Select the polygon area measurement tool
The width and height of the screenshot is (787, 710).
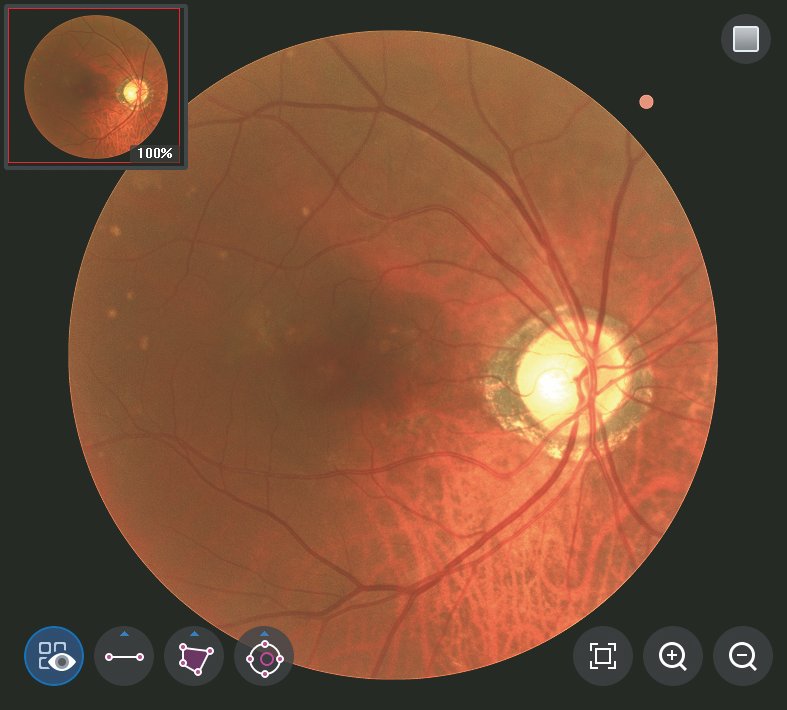(x=194, y=657)
